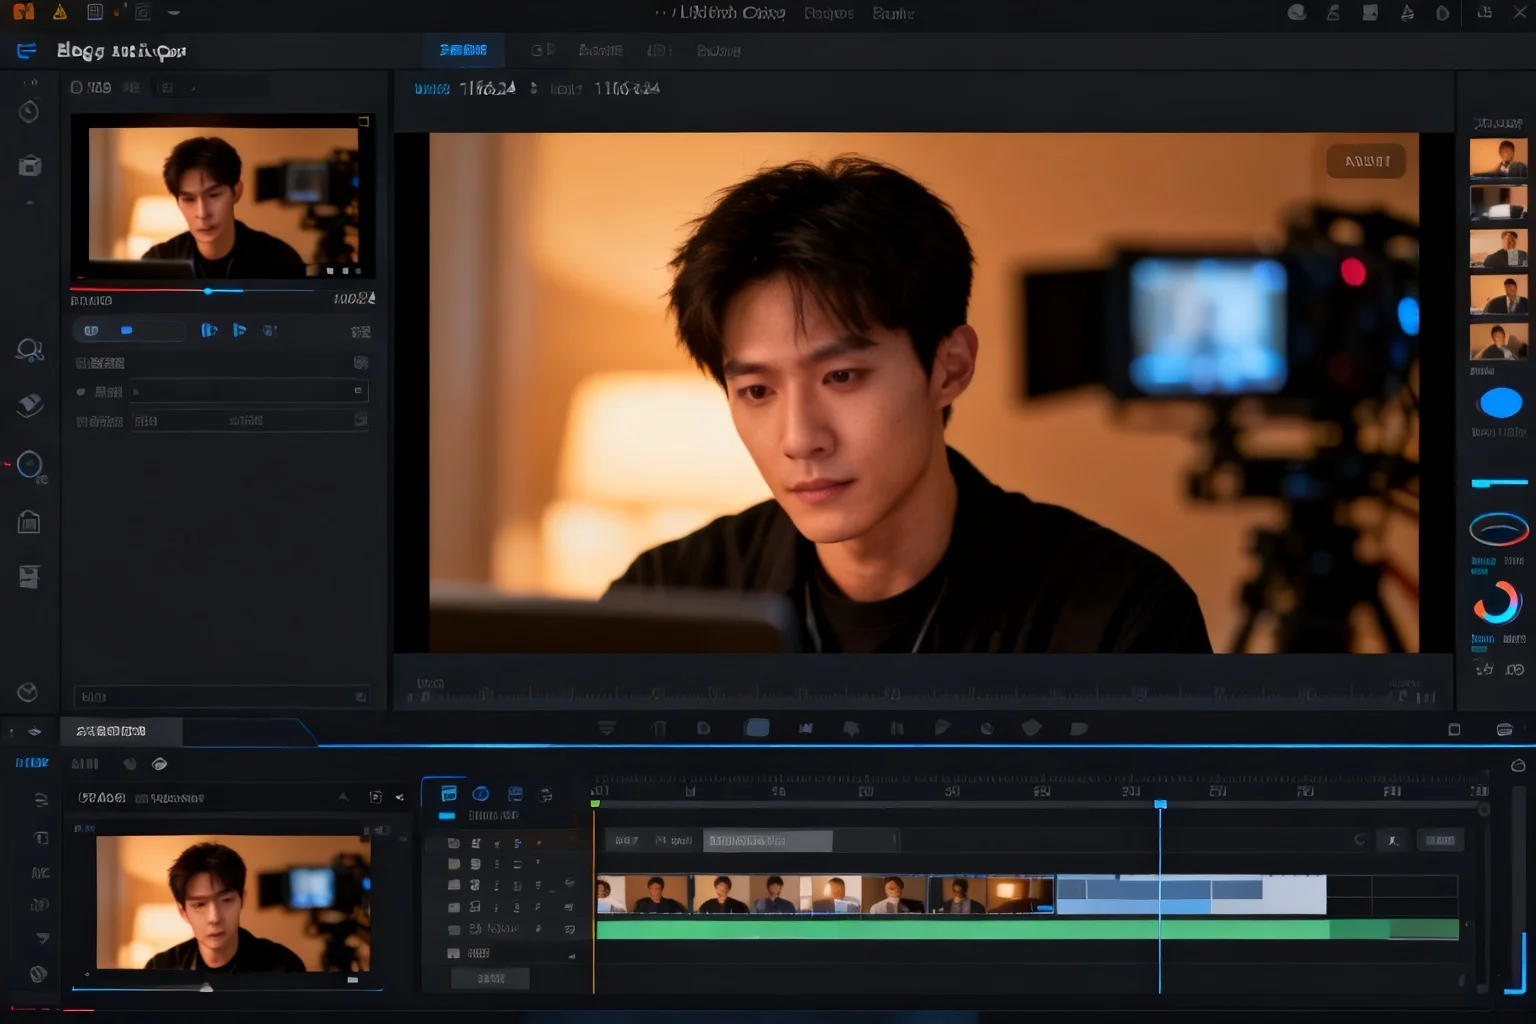1536x1024 pixels.
Task: Click the gear icon in source settings panel
Action: pyautogui.click(x=361, y=362)
